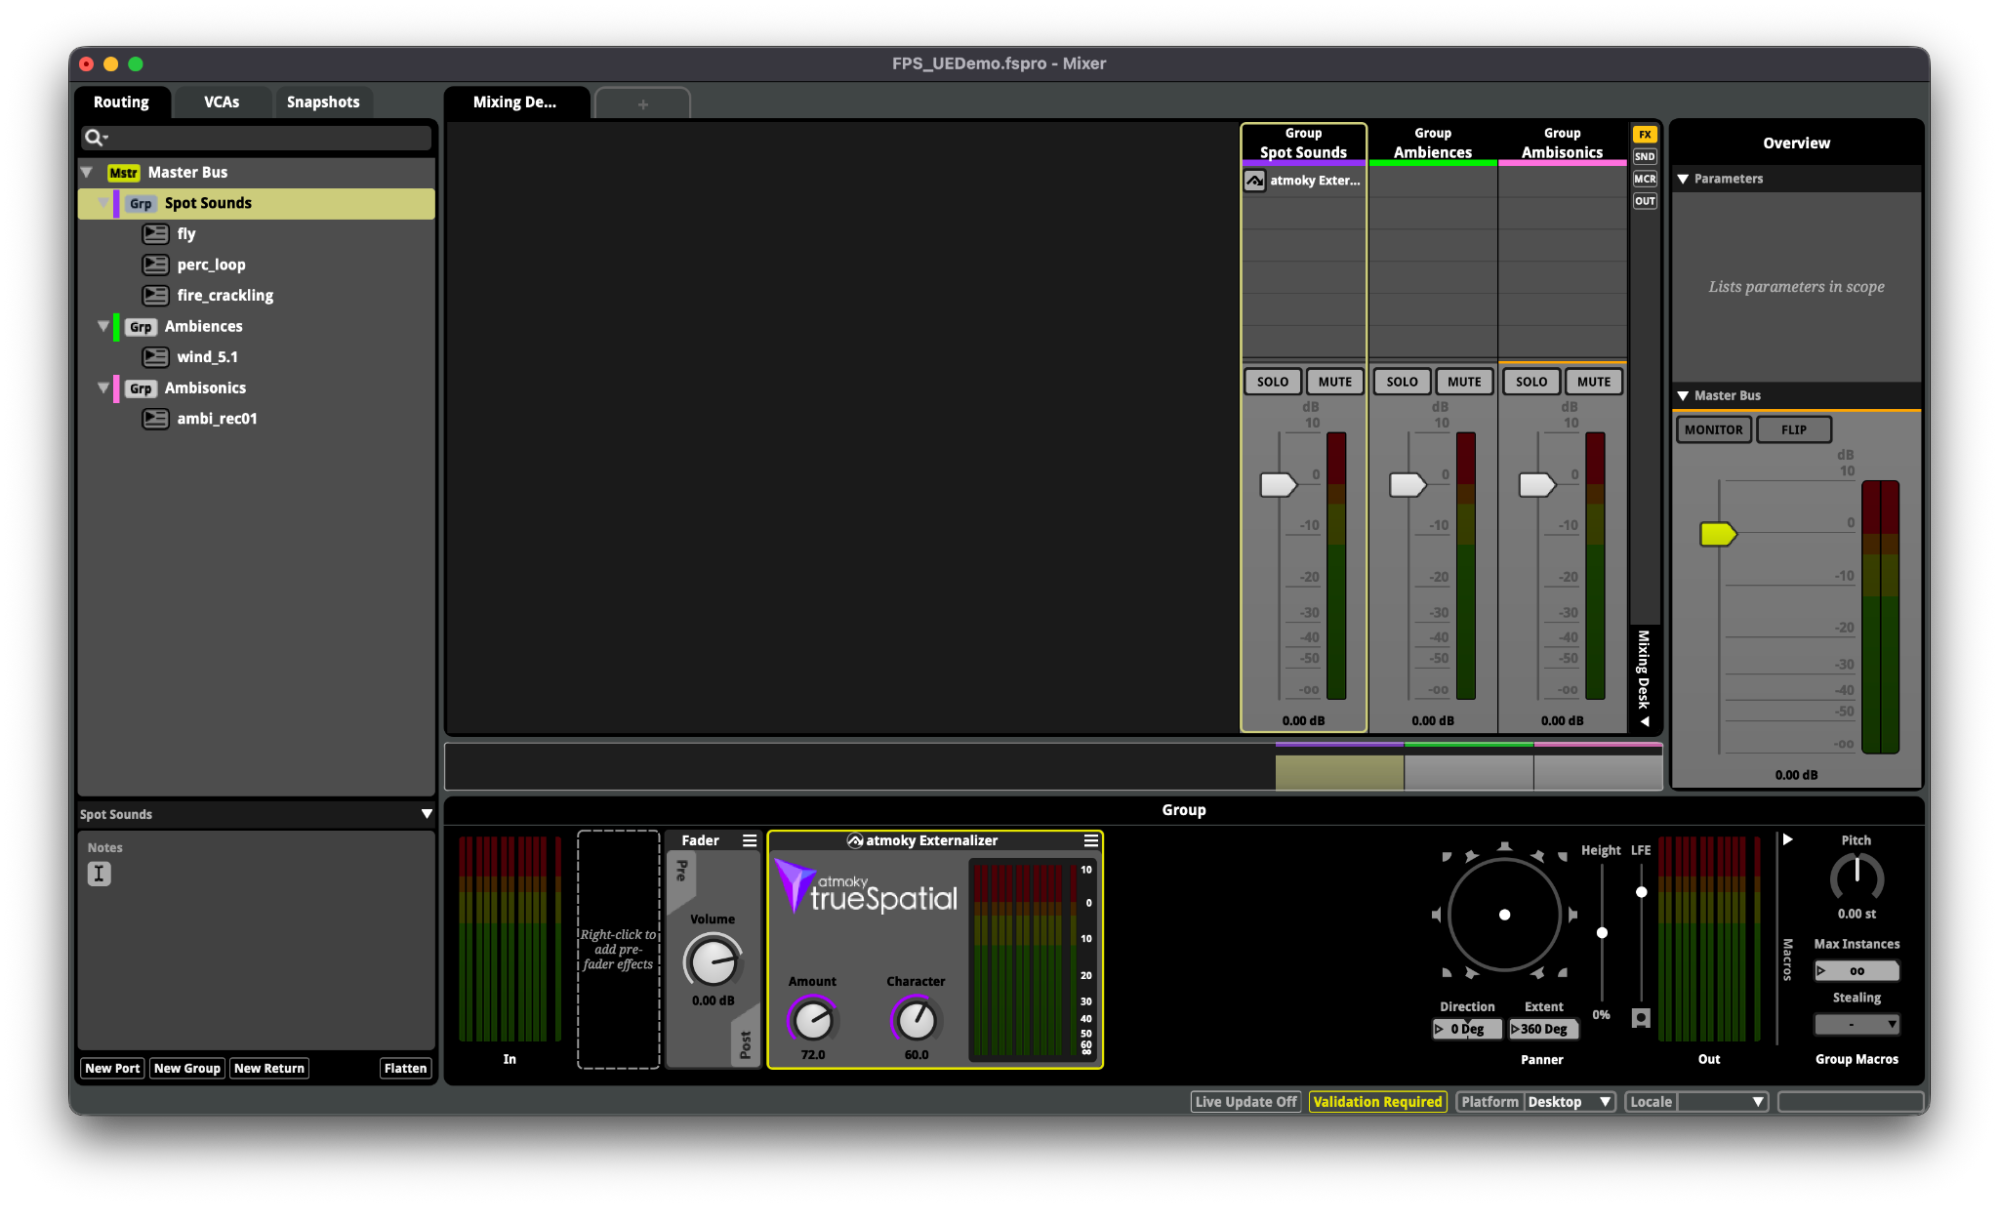Click the search magnifier icon
The image size is (1999, 1207).
point(95,137)
